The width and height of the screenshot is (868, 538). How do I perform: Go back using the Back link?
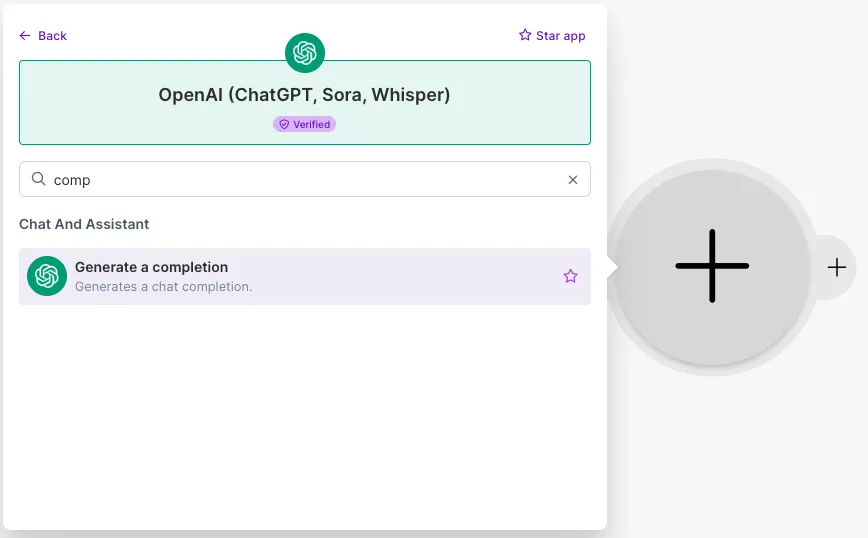point(43,36)
